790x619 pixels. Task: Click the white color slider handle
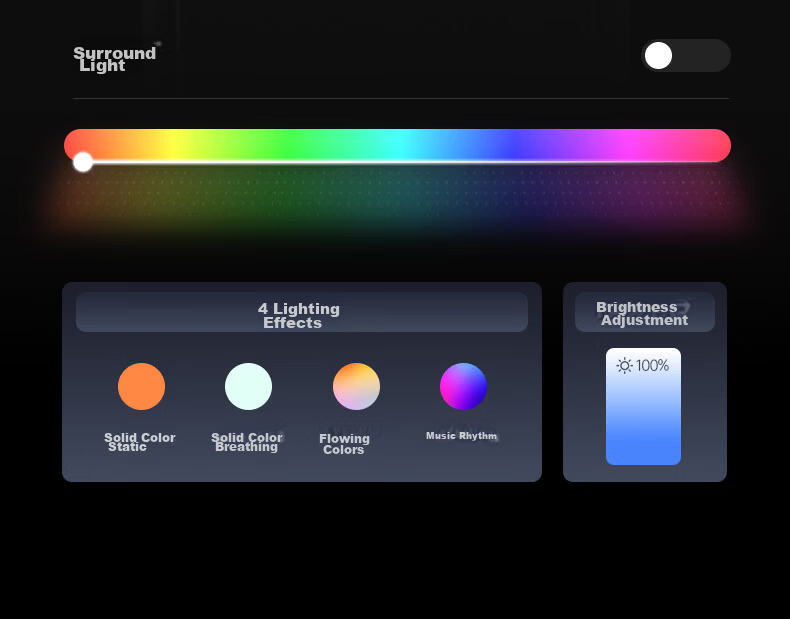(x=83, y=162)
